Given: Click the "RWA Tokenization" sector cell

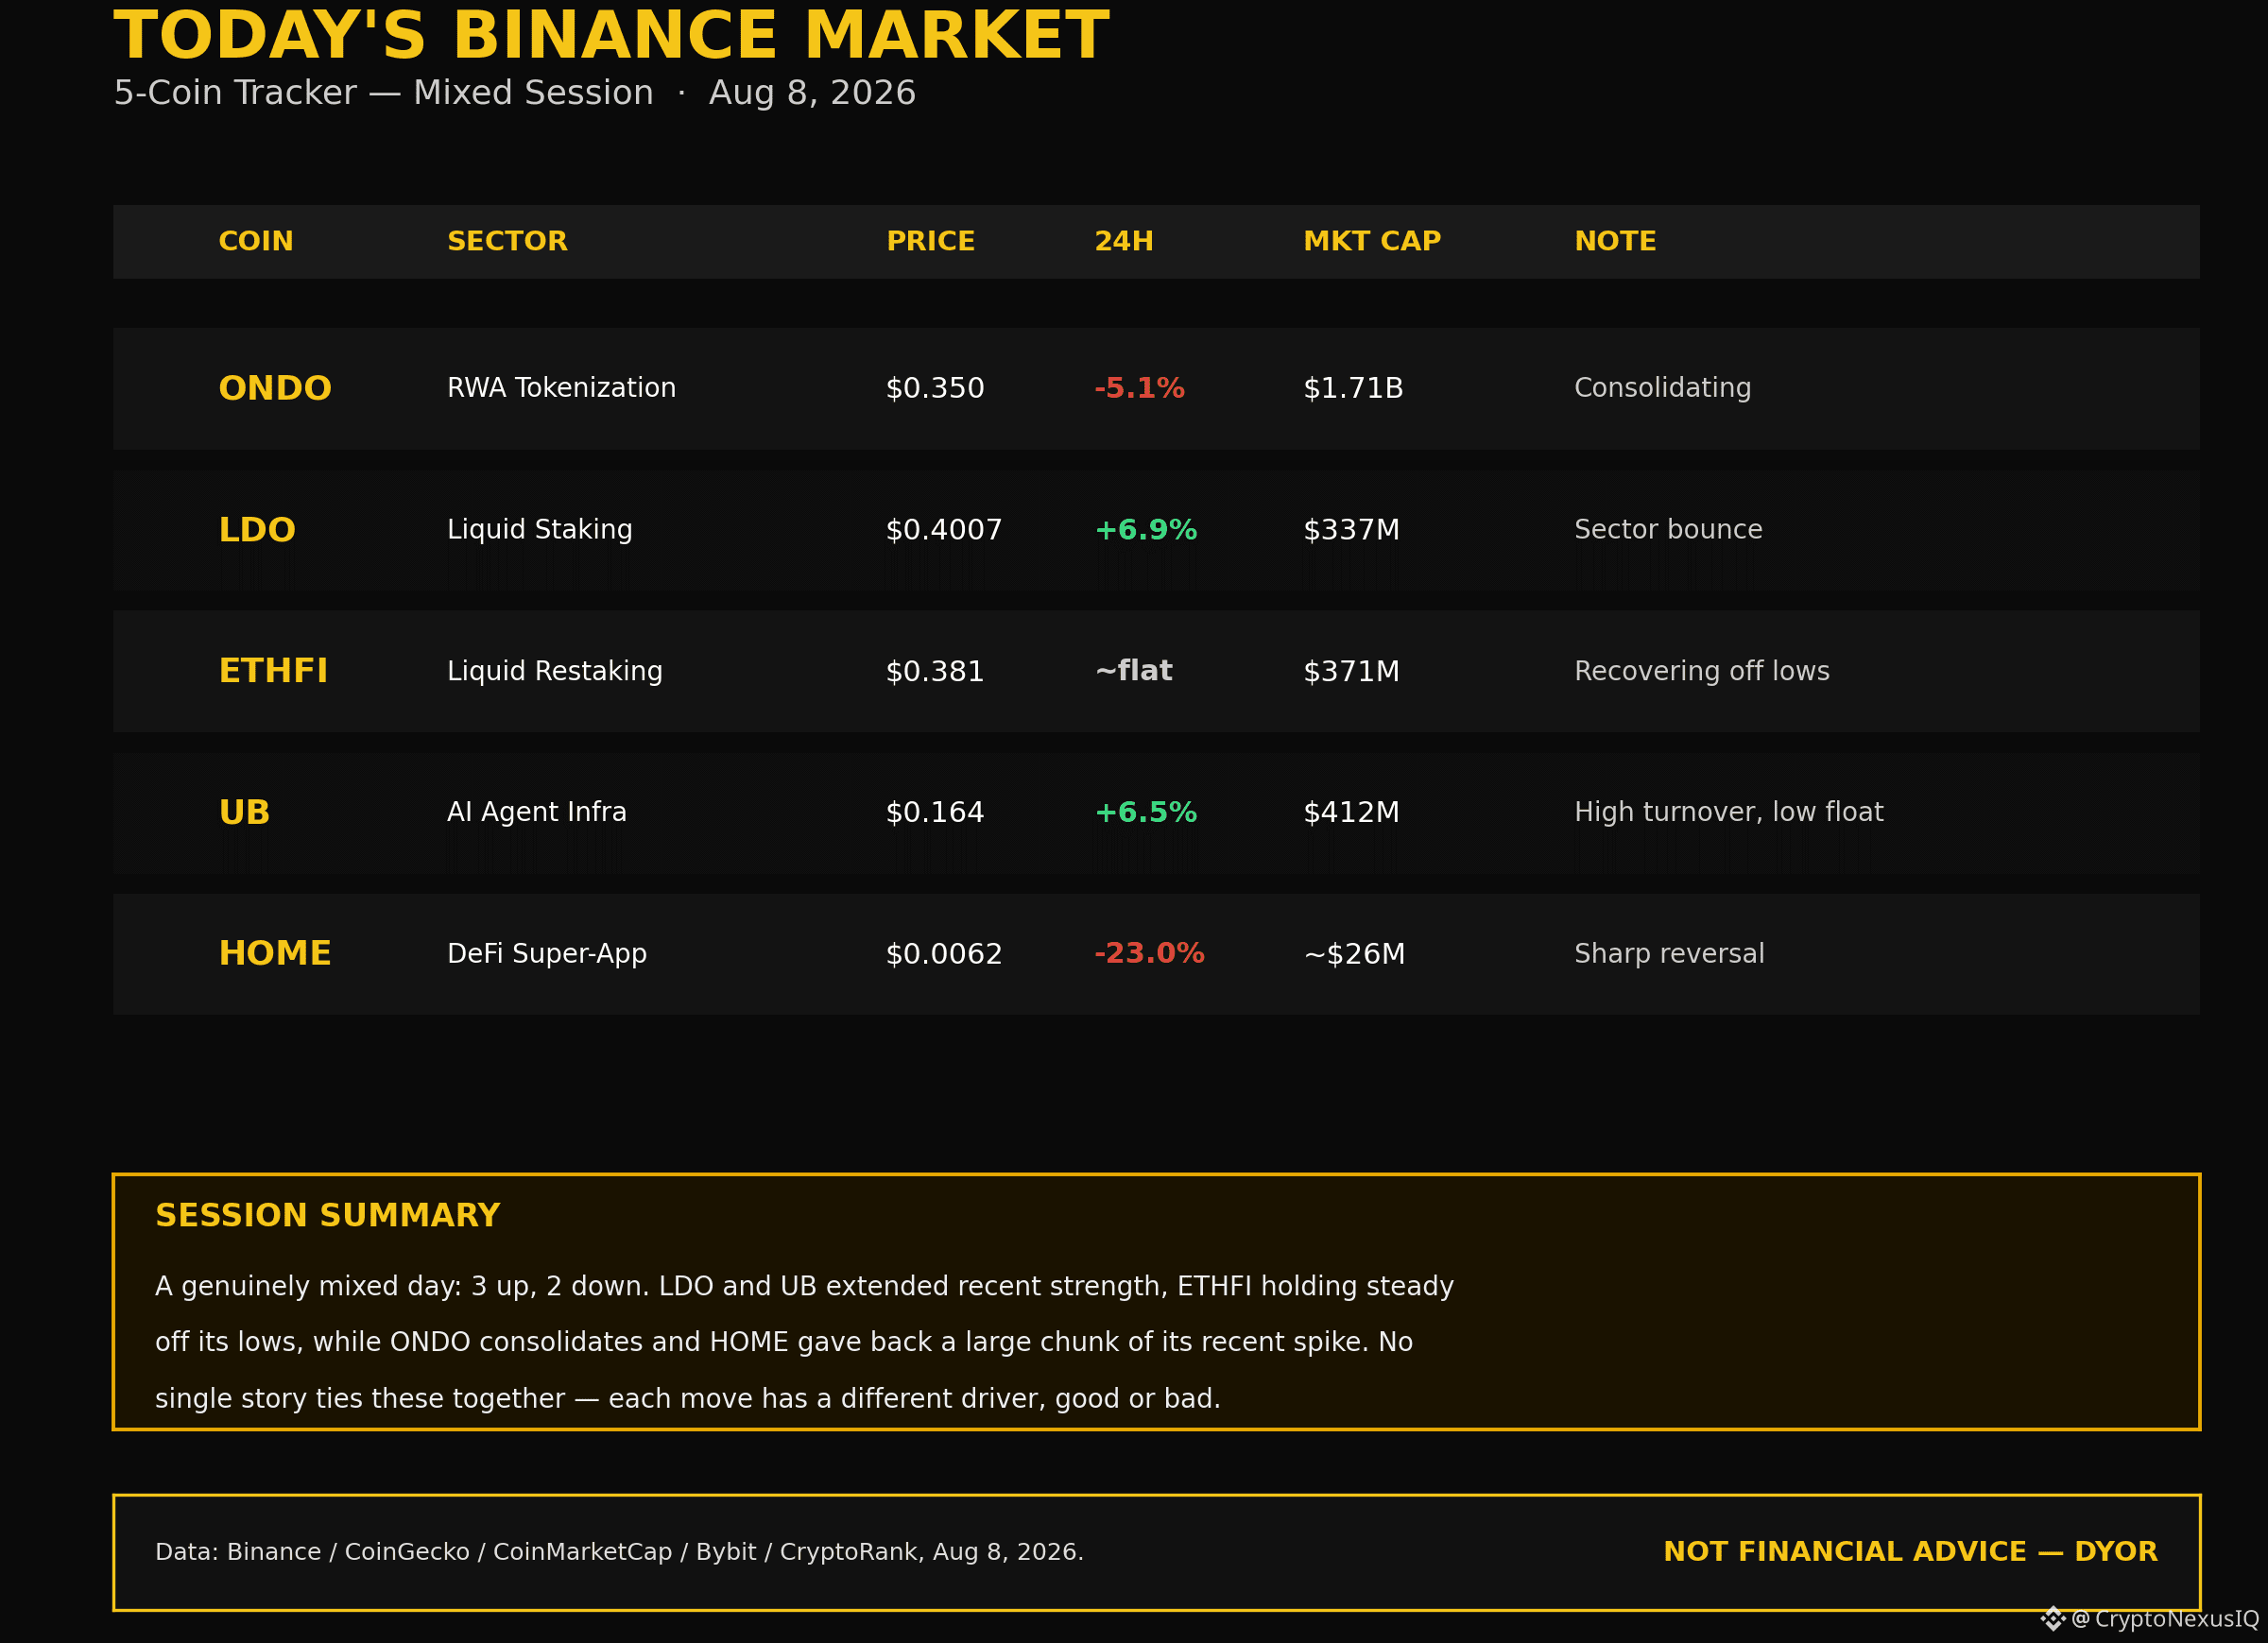Looking at the screenshot, I should click(x=561, y=388).
